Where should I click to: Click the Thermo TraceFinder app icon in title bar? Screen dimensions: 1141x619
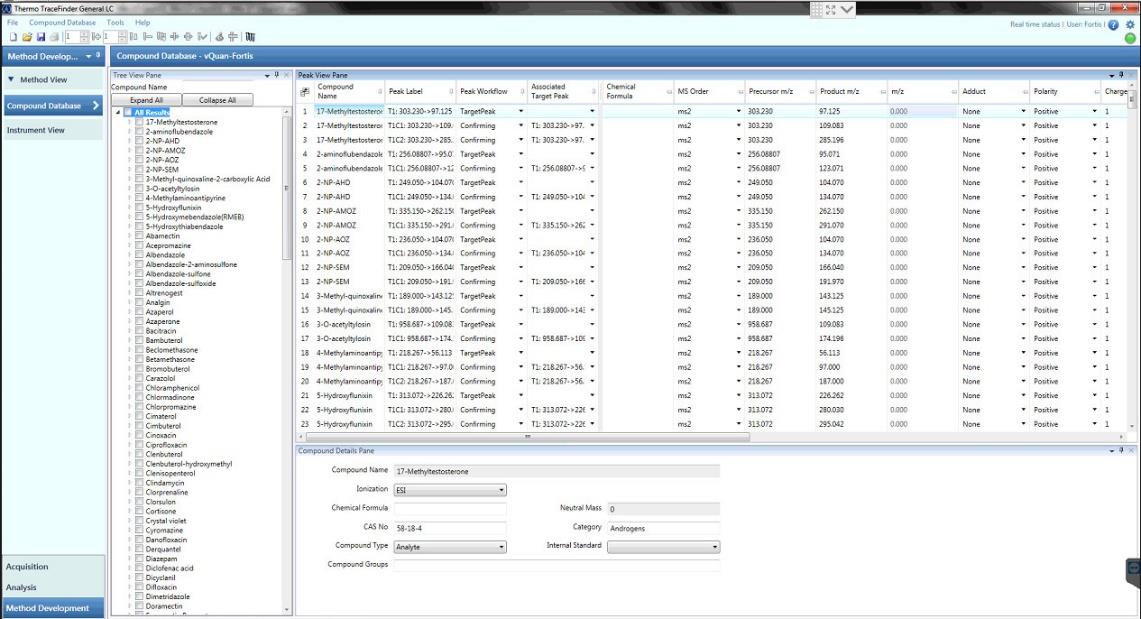(x=7, y=9)
